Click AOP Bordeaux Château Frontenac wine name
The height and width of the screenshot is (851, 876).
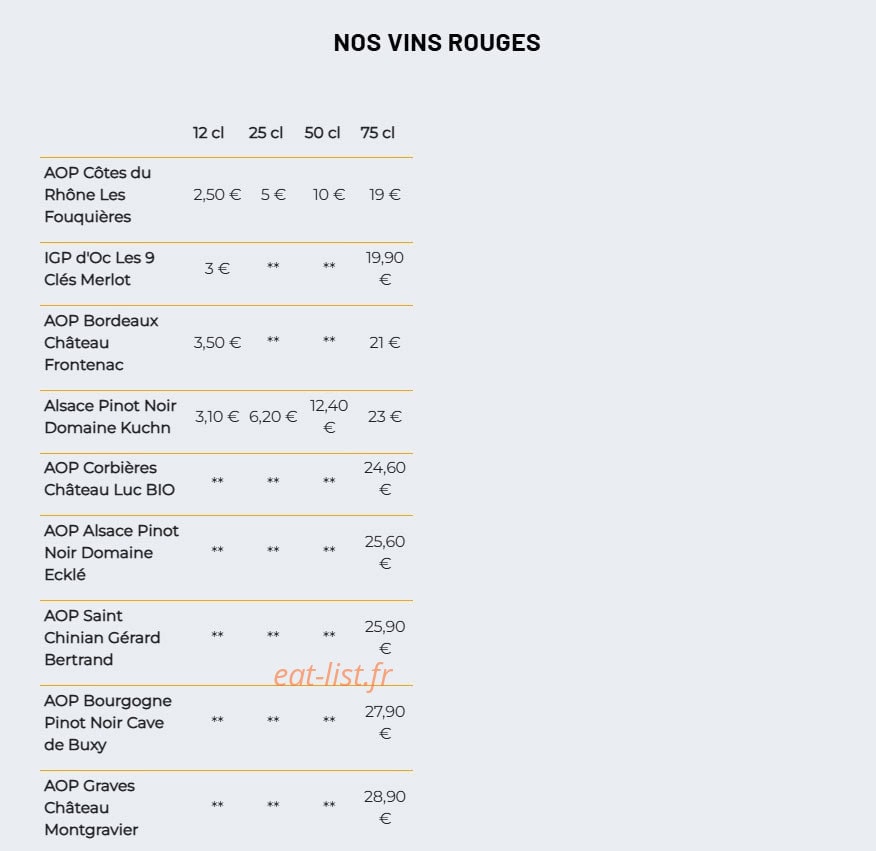(101, 343)
